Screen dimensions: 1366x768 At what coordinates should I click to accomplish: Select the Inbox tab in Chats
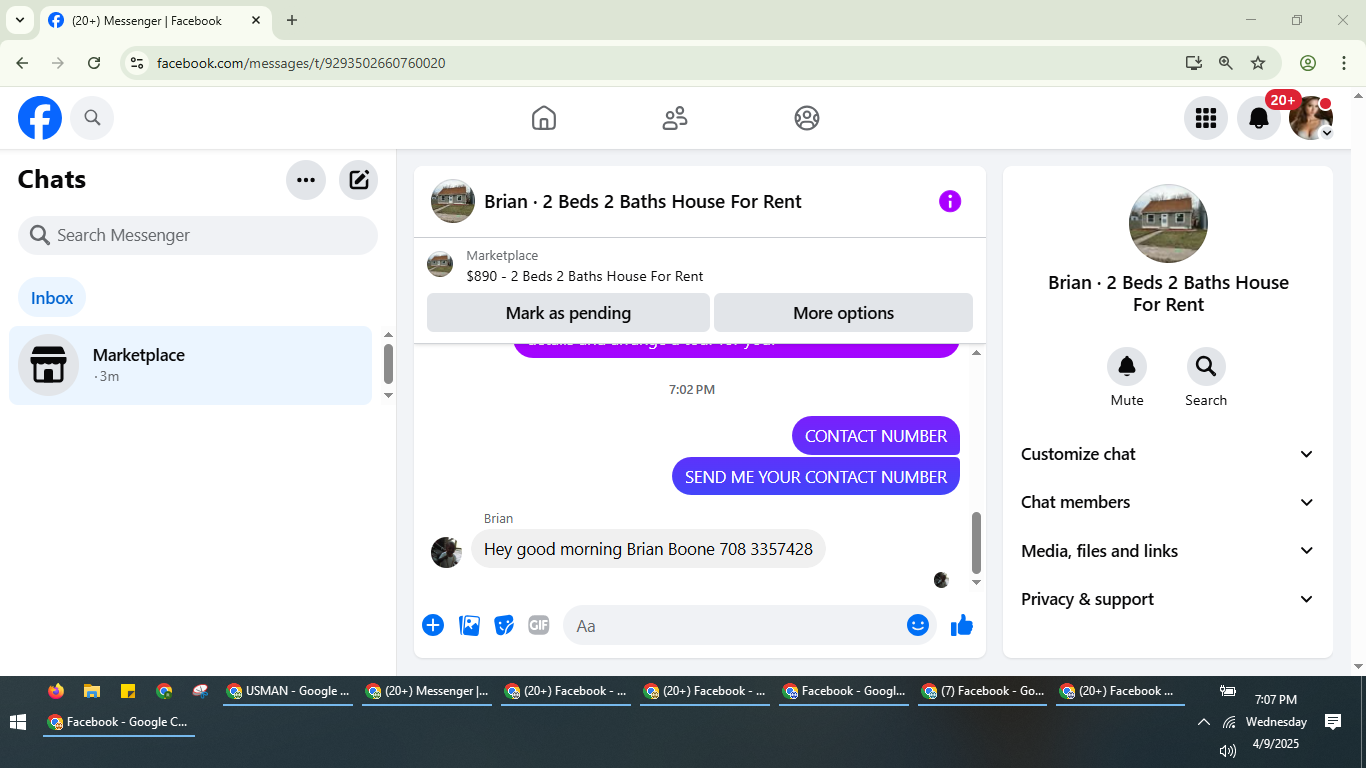(52, 298)
